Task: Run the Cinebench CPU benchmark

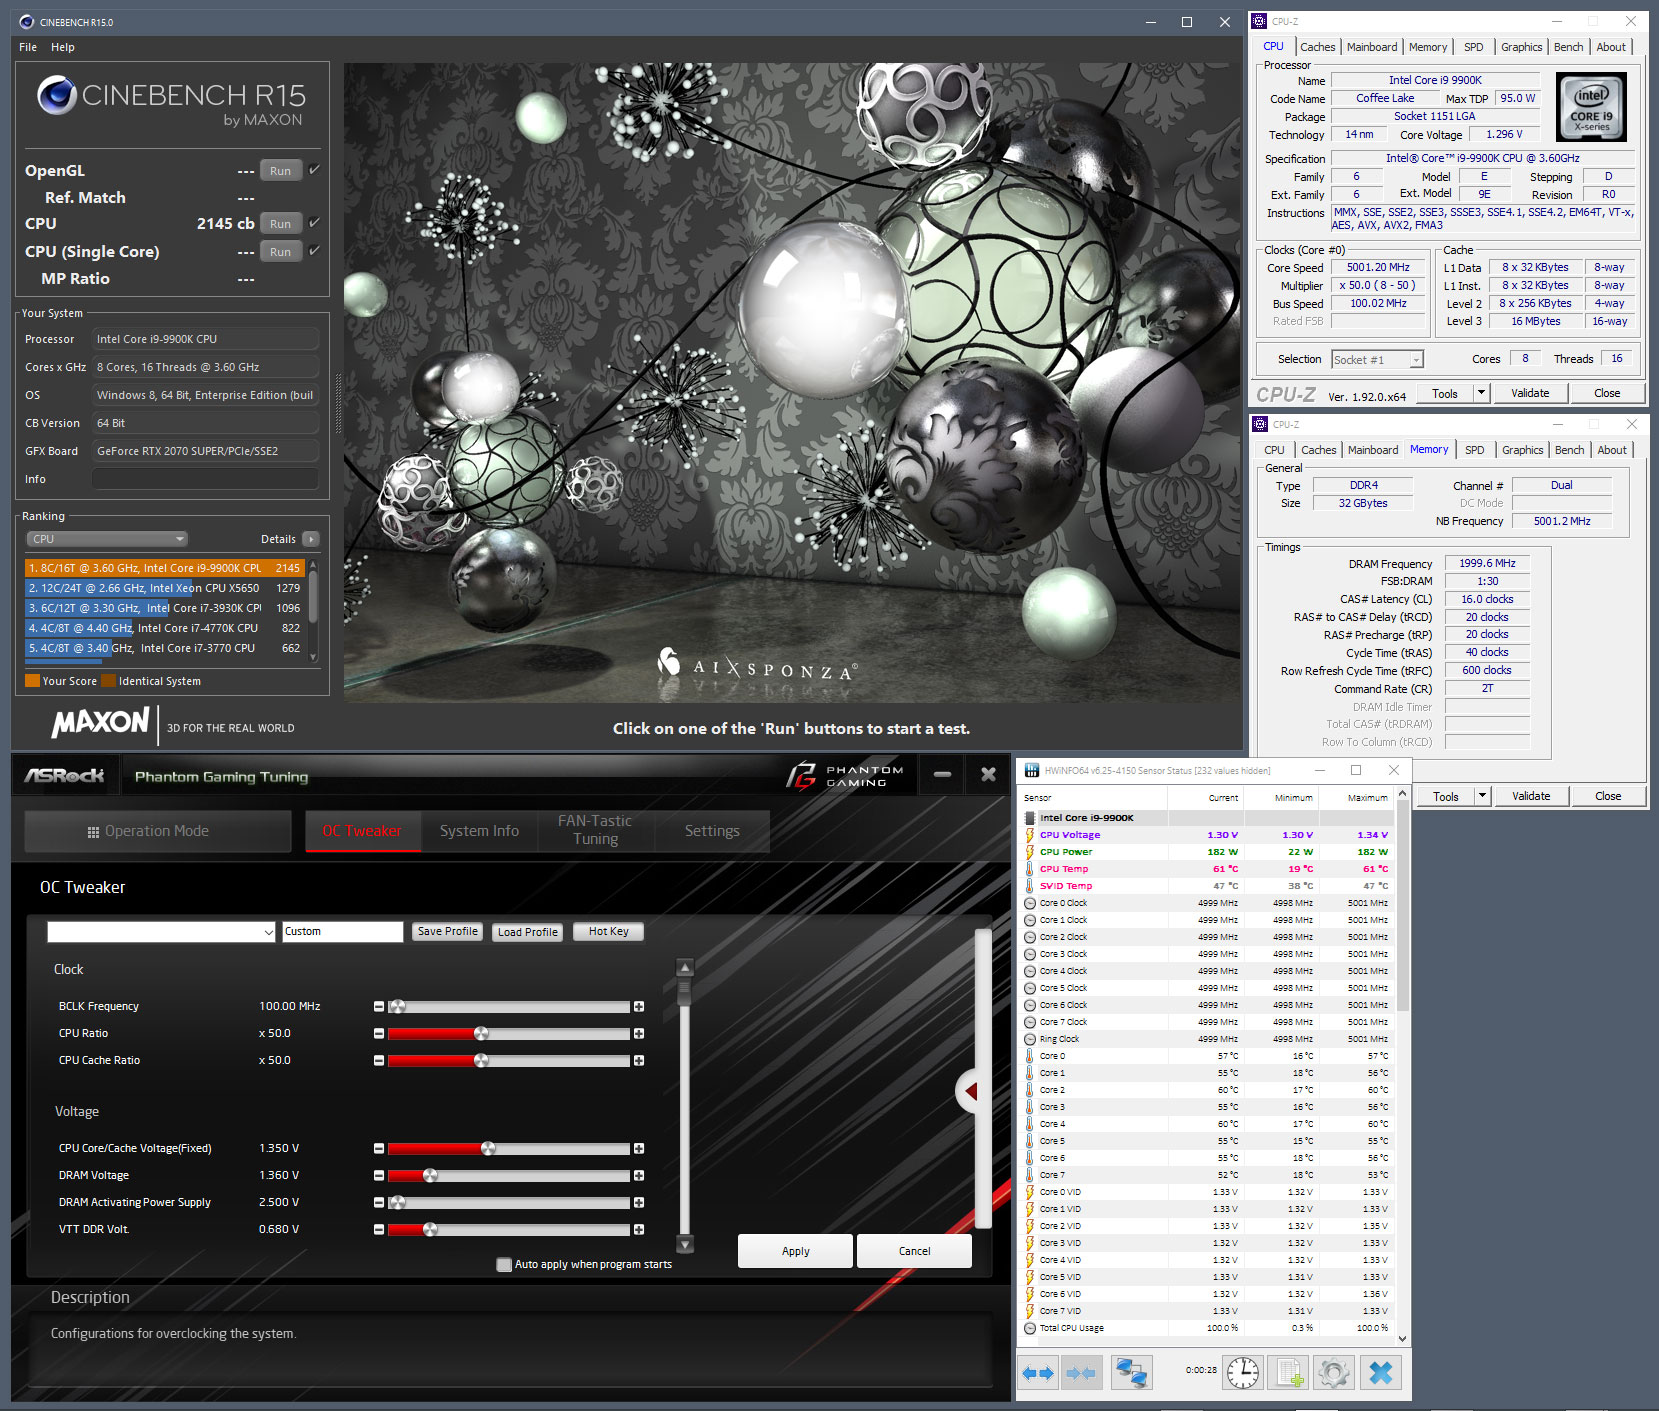Action: [281, 224]
